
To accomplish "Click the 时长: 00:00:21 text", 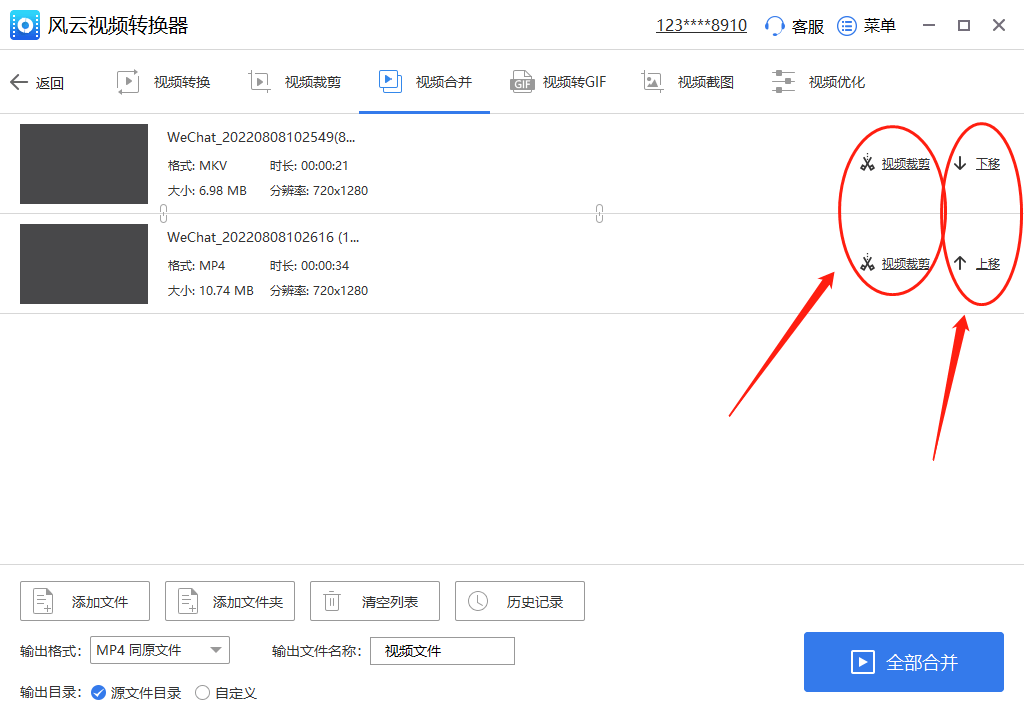I will [309, 166].
